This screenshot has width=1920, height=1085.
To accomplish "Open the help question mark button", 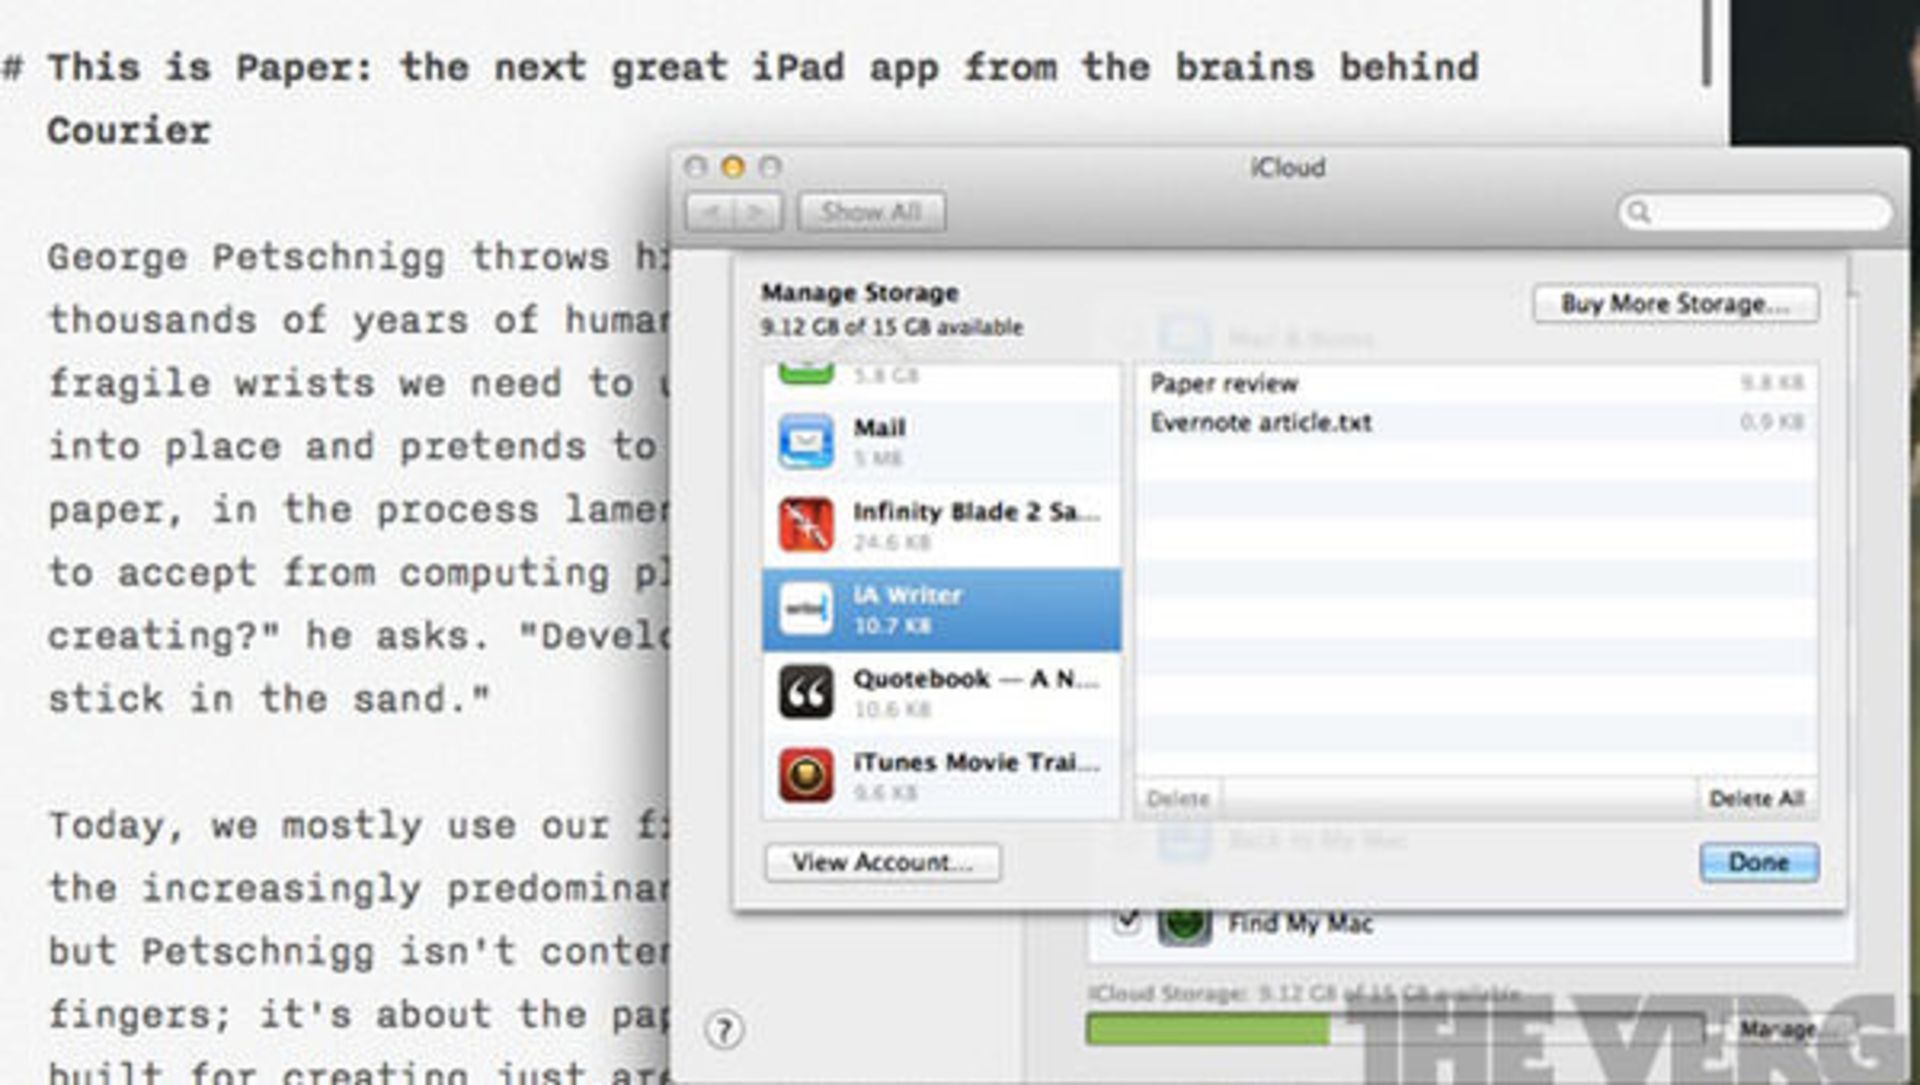I will pyautogui.click(x=724, y=1029).
